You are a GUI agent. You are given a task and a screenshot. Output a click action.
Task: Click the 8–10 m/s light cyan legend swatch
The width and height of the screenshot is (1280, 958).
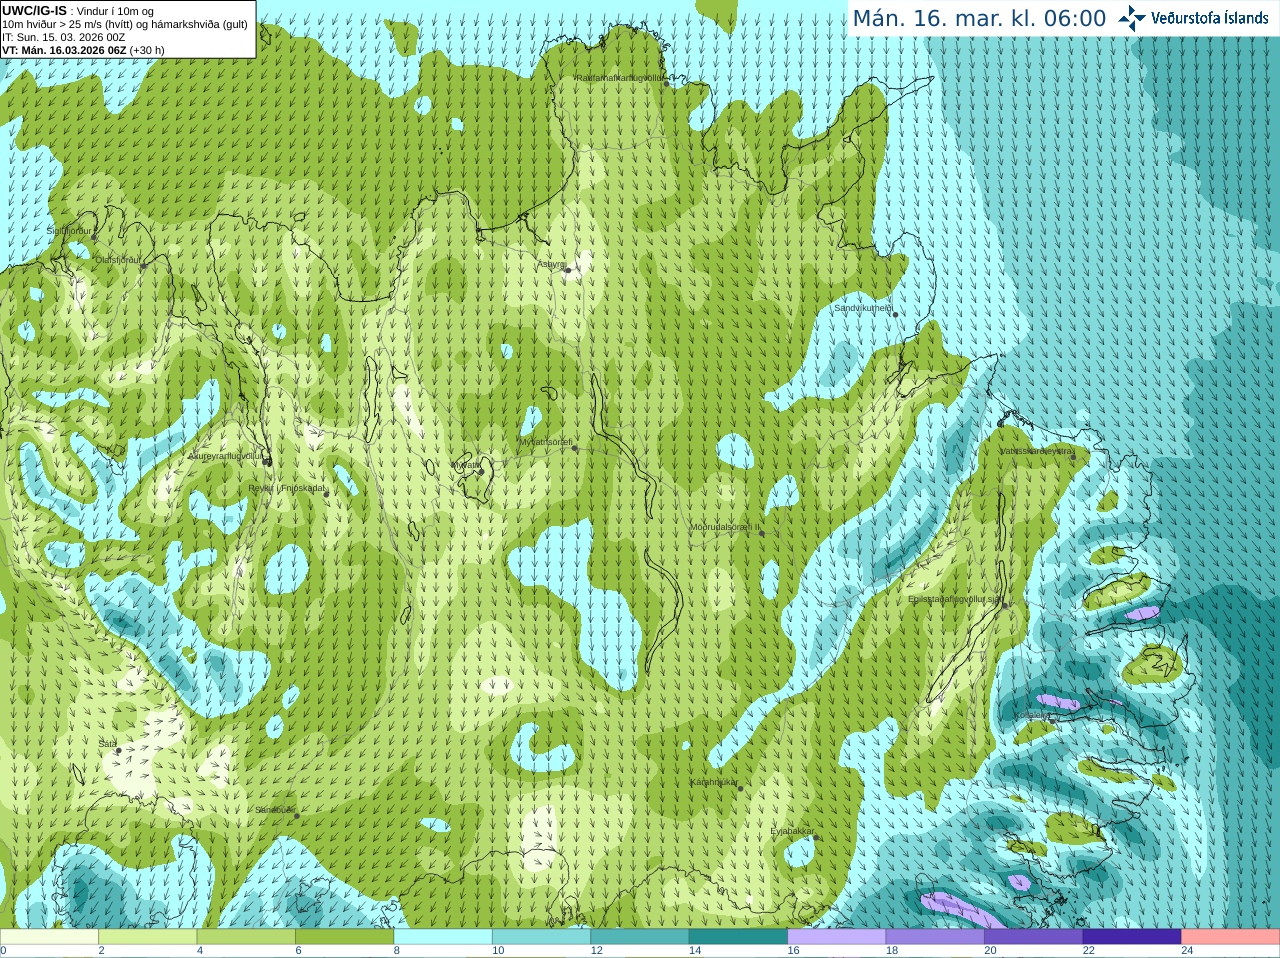click(443, 937)
